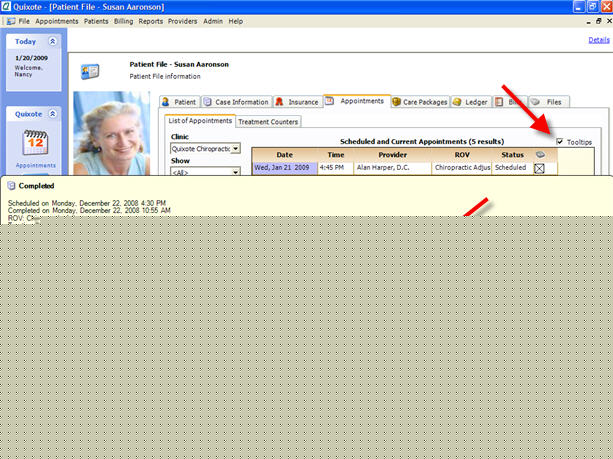Collapse the Today sidebar panel
613x459 pixels.
(x=52, y=41)
